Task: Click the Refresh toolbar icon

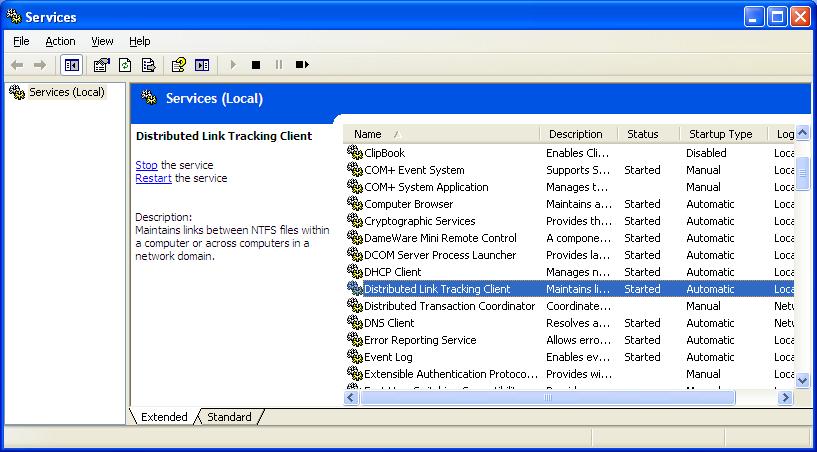Action: pos(125,65)
